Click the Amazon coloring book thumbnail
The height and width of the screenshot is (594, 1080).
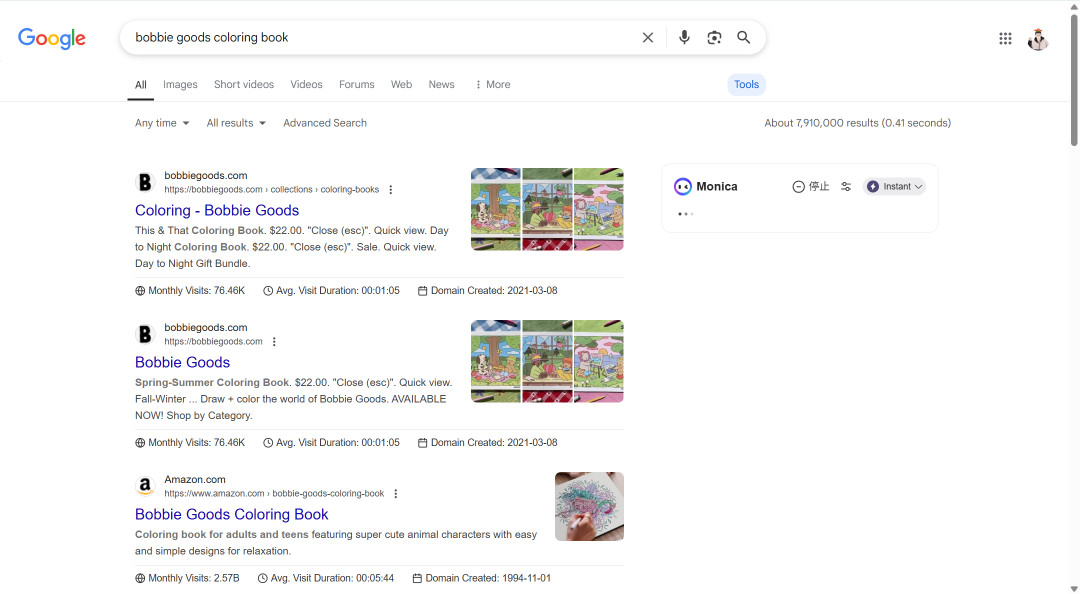tap(590, 506)
